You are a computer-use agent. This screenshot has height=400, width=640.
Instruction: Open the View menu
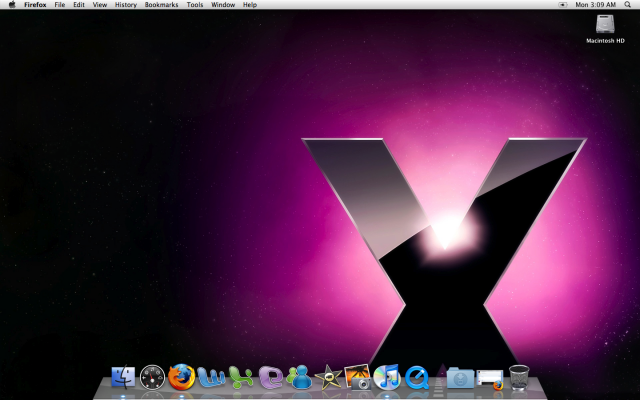coord(100,4)
